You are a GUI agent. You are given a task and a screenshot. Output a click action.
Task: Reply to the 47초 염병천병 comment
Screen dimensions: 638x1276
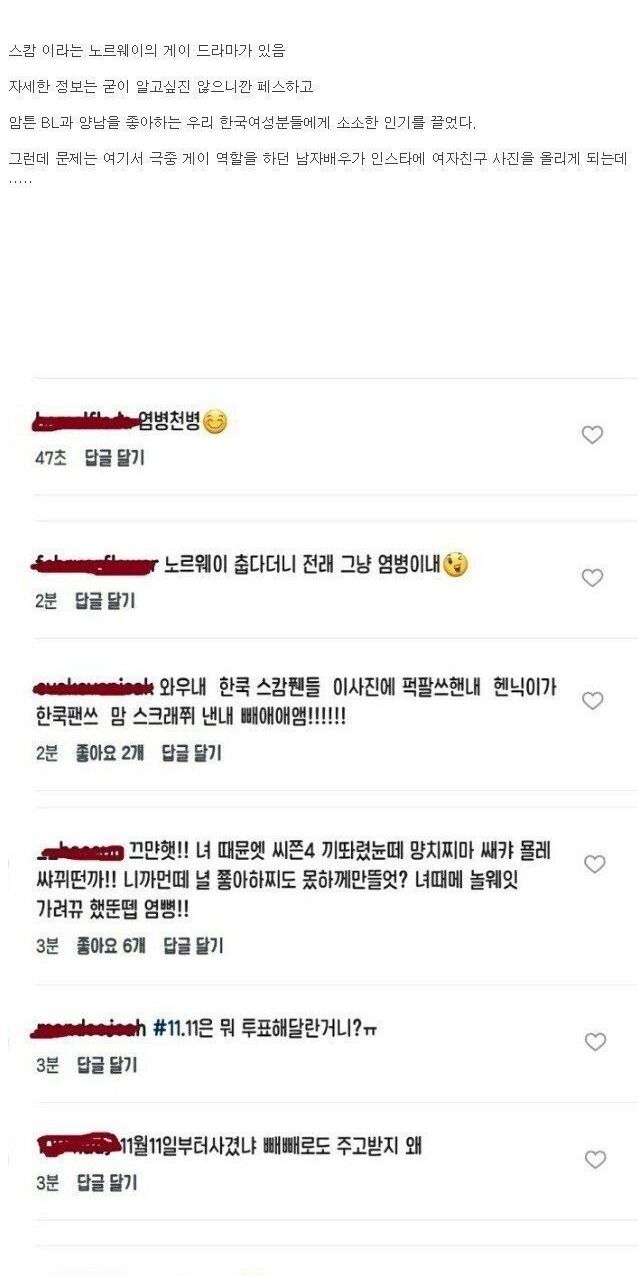pos(114,458)
